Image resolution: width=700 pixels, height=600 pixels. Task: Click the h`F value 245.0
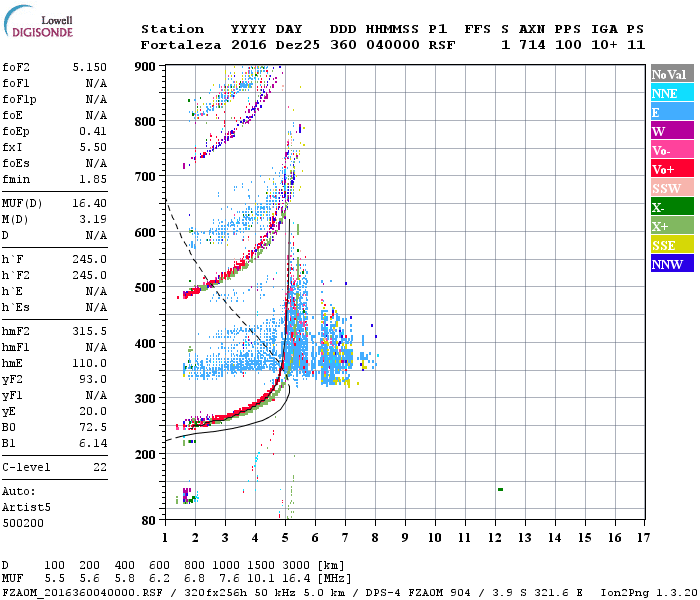pyautogui.click(x=90, y=259)
